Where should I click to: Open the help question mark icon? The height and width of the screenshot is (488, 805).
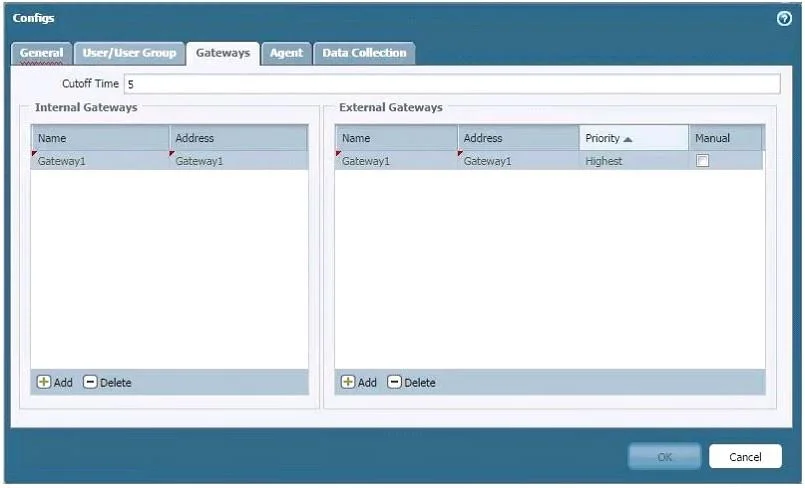click(784, 19)
